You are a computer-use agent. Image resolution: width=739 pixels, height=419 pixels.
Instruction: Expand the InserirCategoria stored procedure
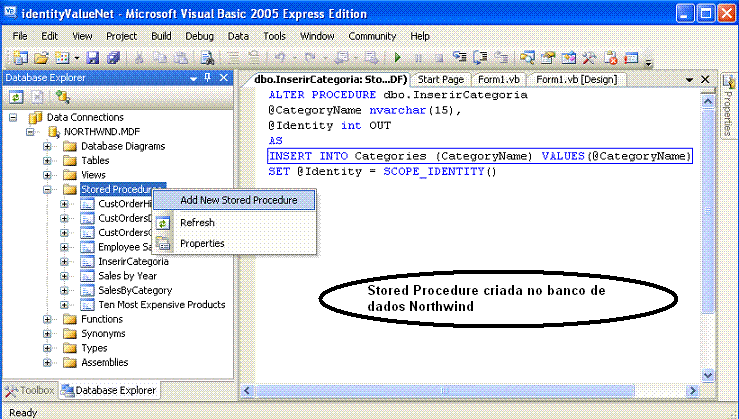pyautogui.click(x=65, y=262)
